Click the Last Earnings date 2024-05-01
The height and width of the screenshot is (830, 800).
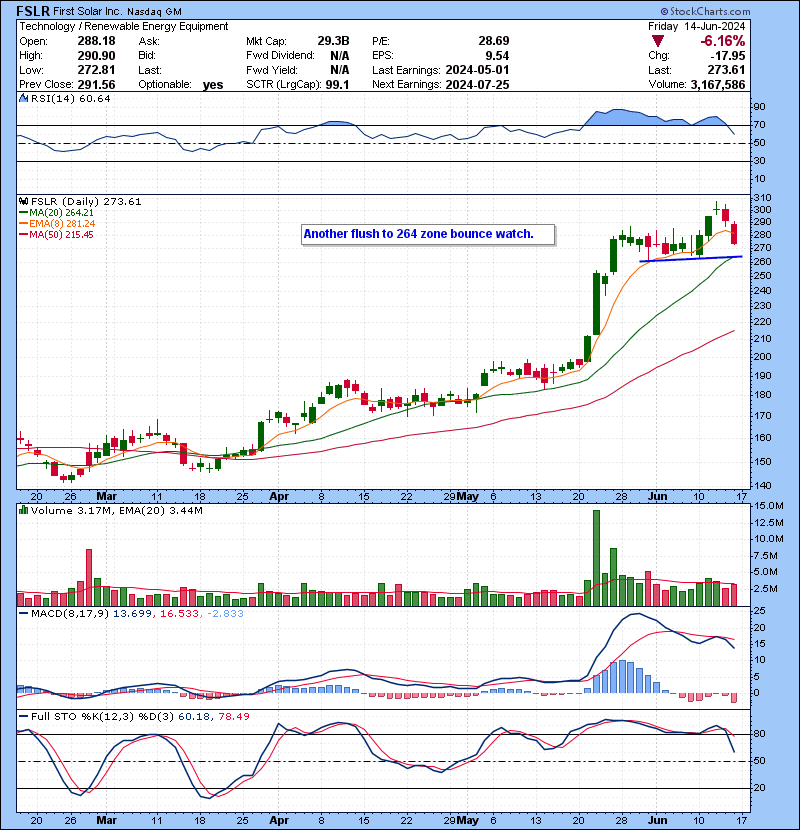click(477, 70)
